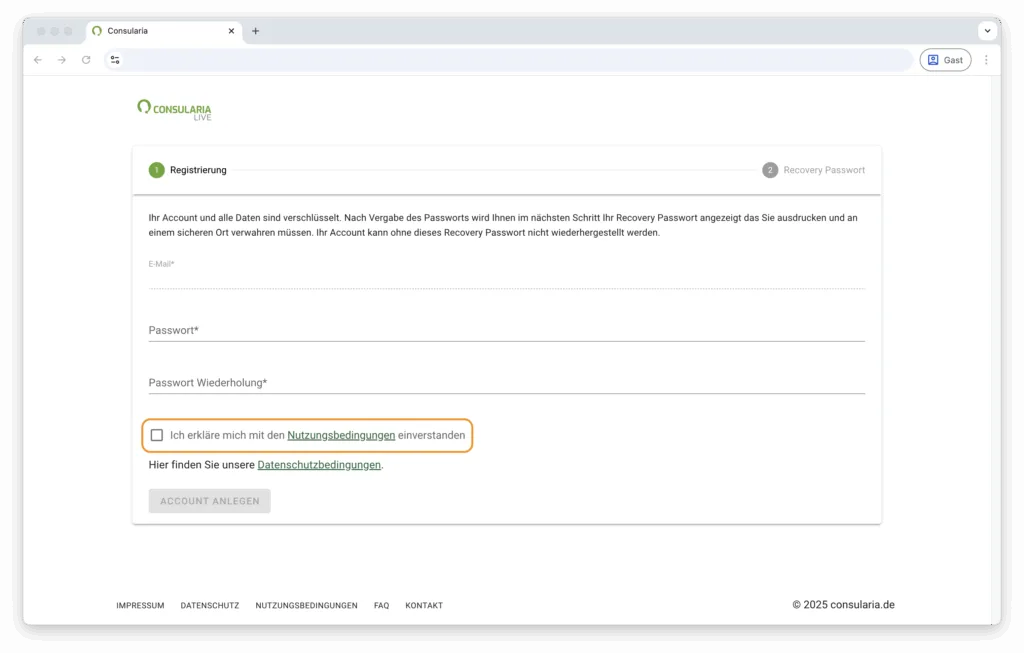The image size is (1024, 653).
Task: Reload the page with refresh icon
Action: tap(86, 60)
